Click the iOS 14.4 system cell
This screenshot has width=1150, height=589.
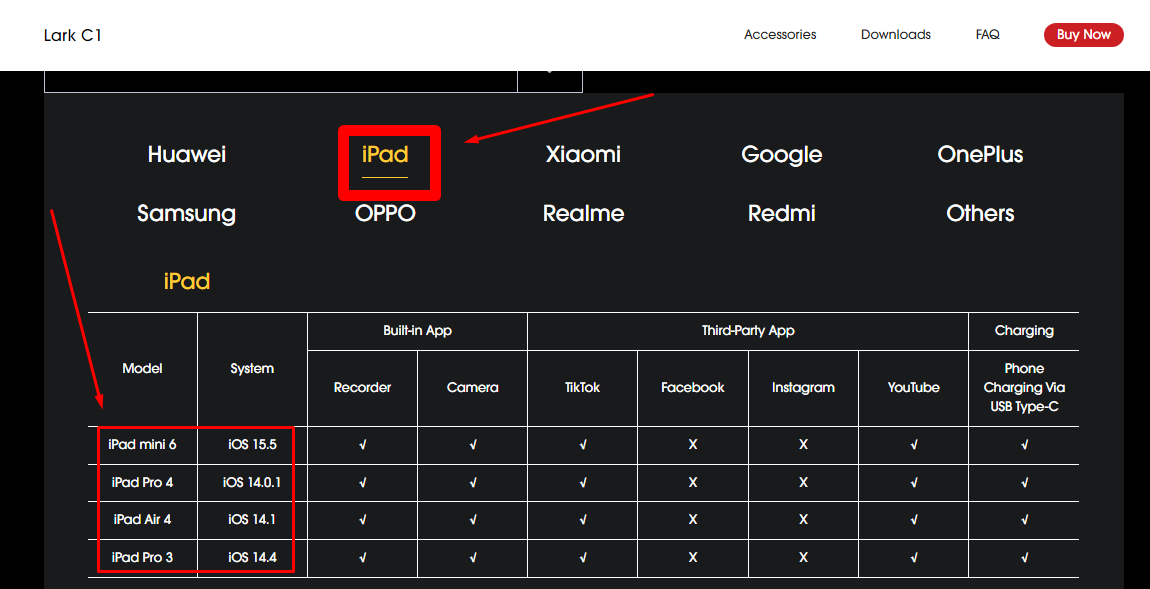252,558
